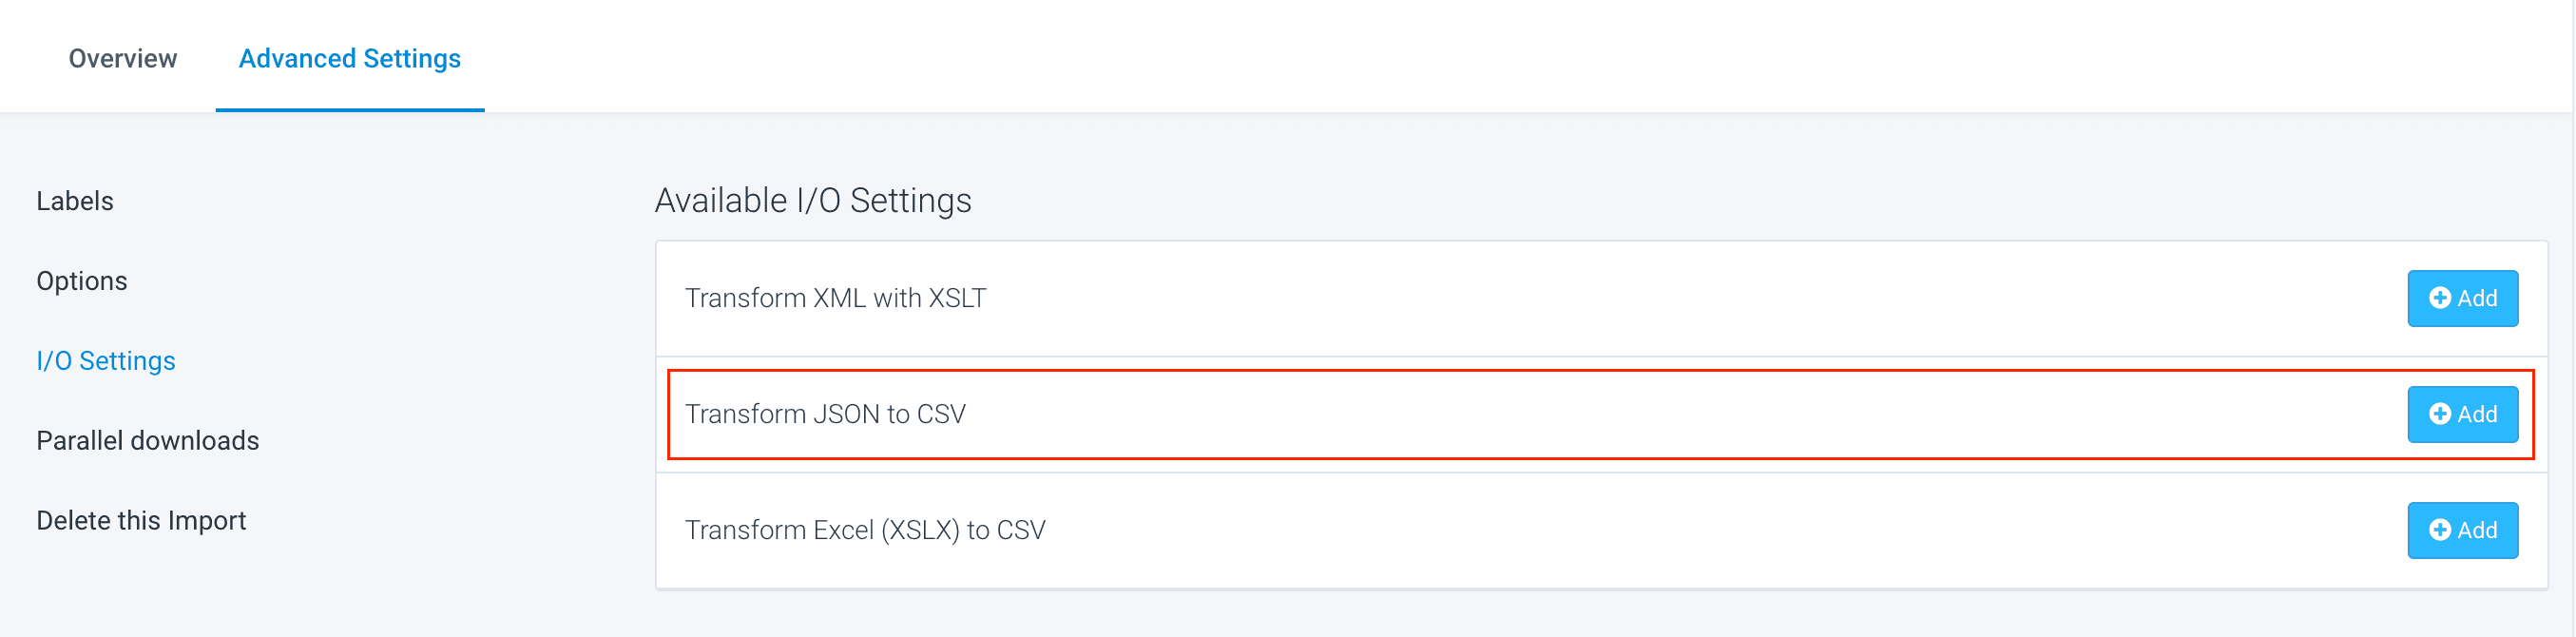Click the plus icon for Transform Excel to CSV

tap(2439, 530)
